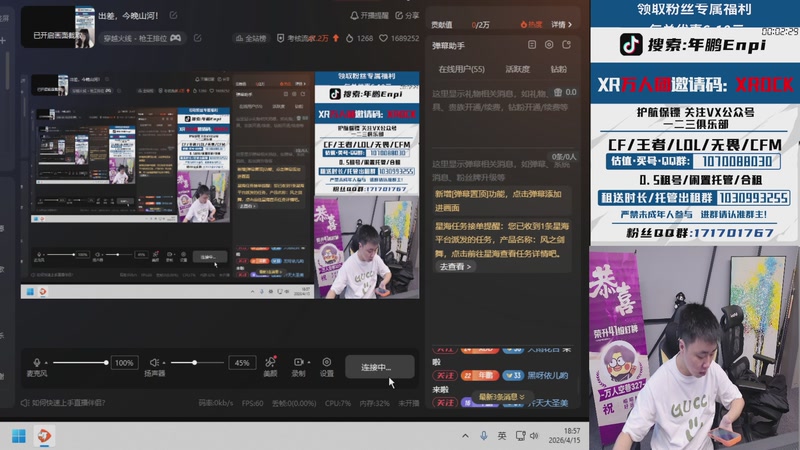Screen dimensions: 800x450
Task: Click the 码率:0kb/s status entry
Action: coord(215,403)
